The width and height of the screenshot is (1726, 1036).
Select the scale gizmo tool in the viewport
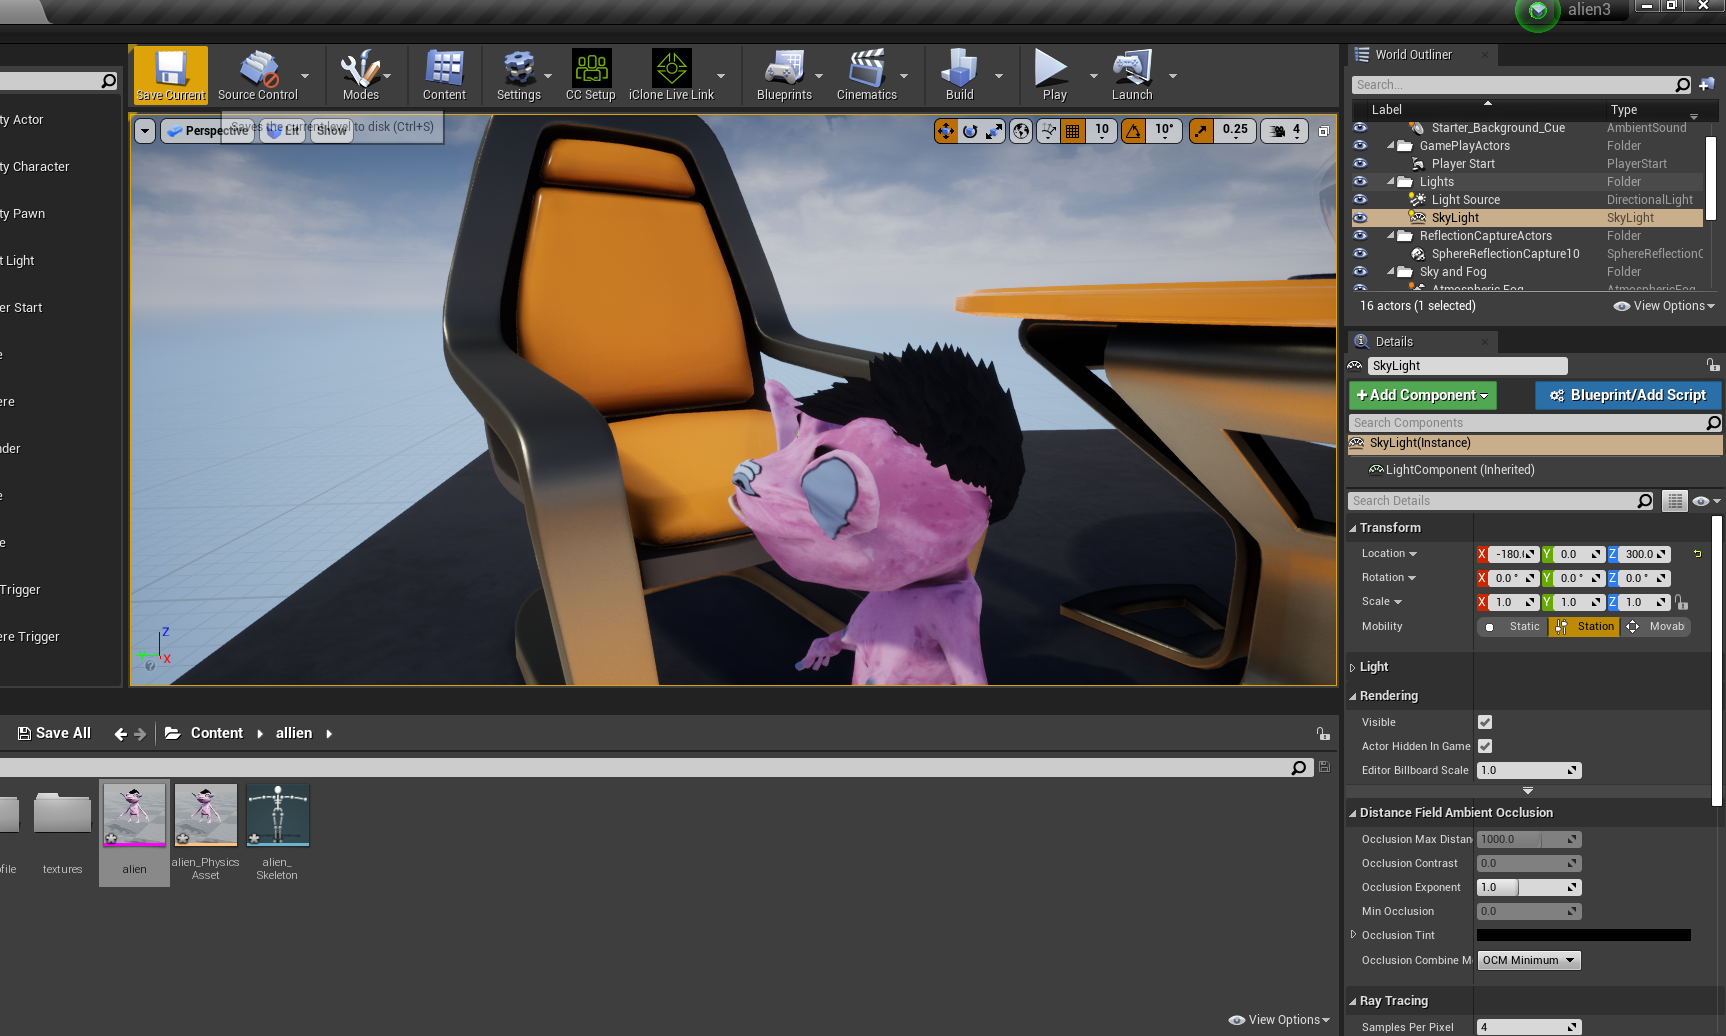(x=994, y=131)
